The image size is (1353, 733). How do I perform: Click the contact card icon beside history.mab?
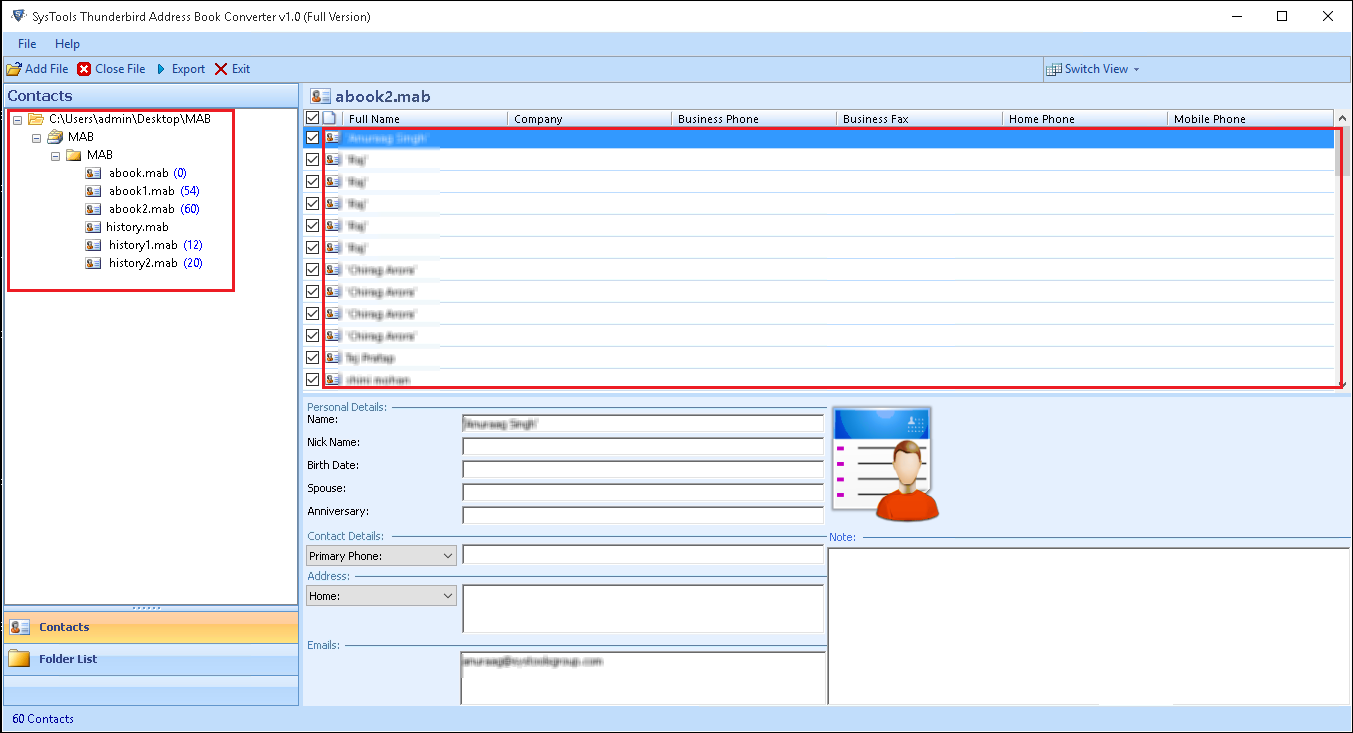(x=93, y=227)
